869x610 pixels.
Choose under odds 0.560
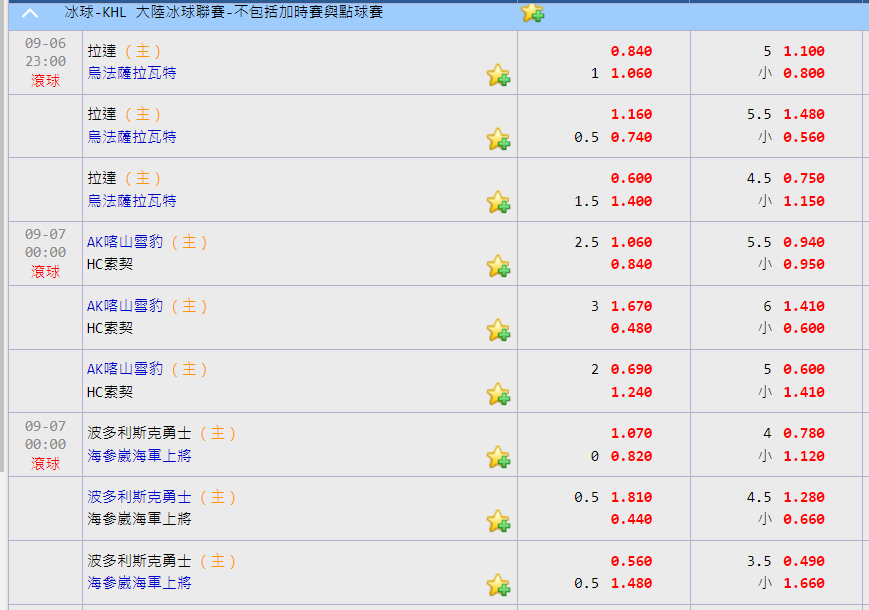tap(804, 137)
